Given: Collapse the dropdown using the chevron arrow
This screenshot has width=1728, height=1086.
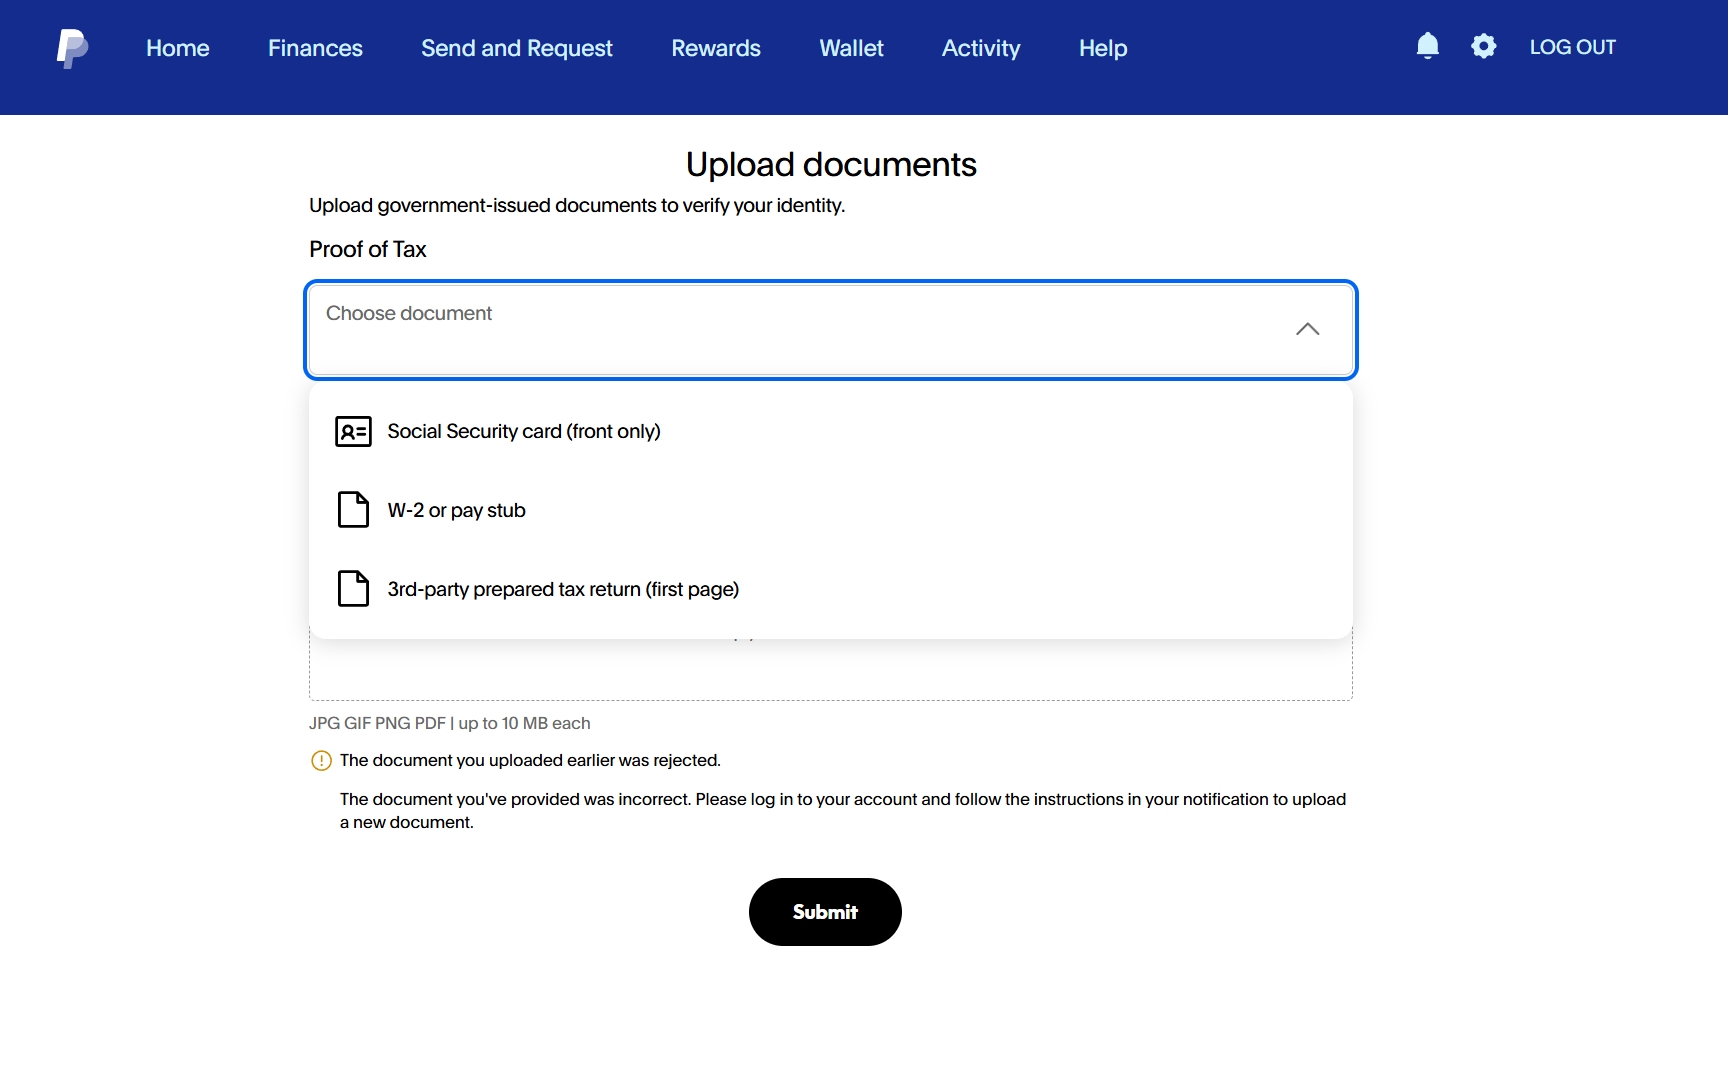Looking at the screenshot, I should tap(1307, 329).
